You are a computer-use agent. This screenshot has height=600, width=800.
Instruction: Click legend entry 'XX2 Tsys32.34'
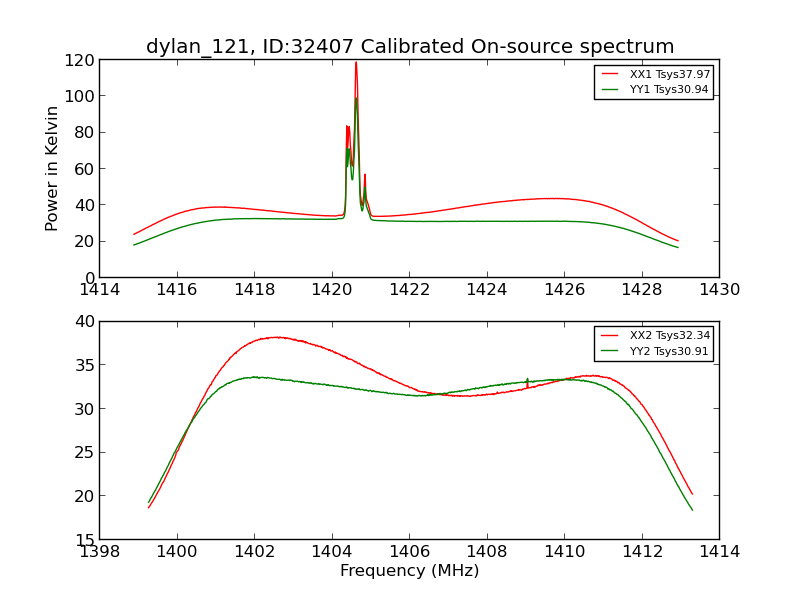tap(669, 335)
